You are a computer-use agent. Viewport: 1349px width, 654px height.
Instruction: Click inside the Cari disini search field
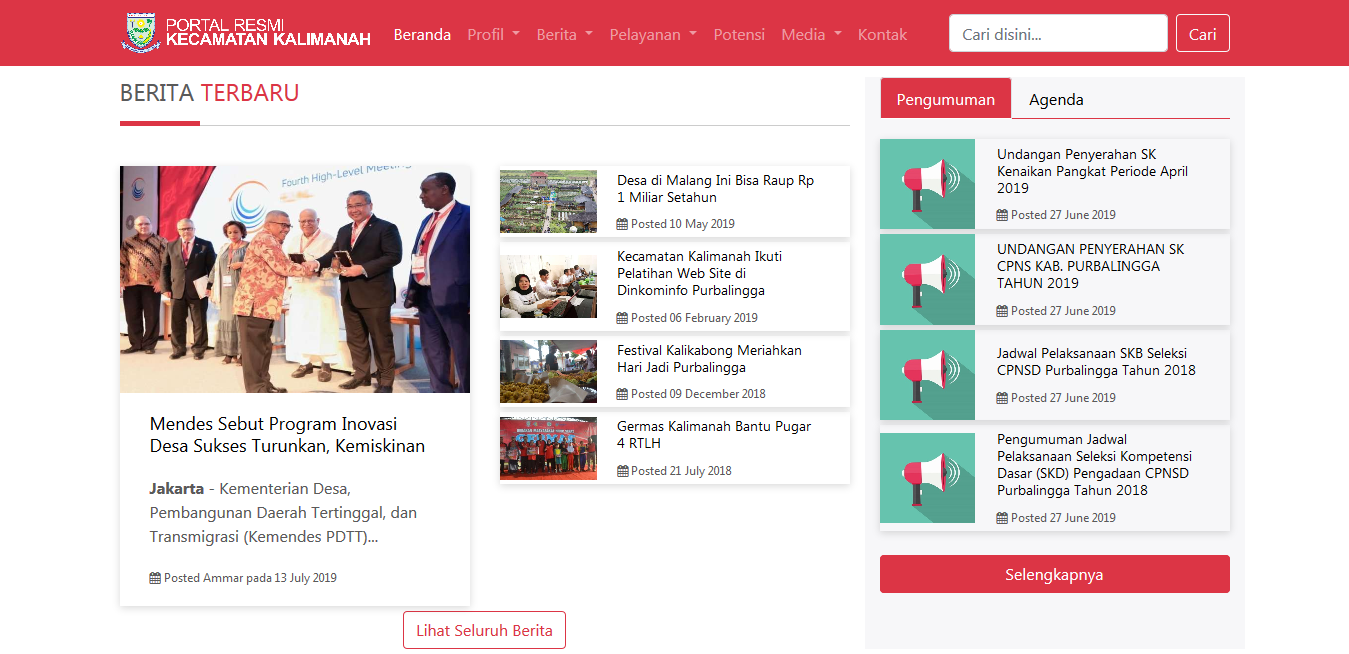[x=1057, y=33]
